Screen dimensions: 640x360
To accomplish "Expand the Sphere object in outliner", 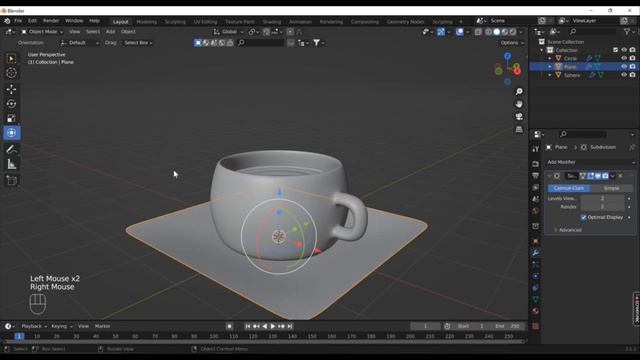I will click(550, 75).
